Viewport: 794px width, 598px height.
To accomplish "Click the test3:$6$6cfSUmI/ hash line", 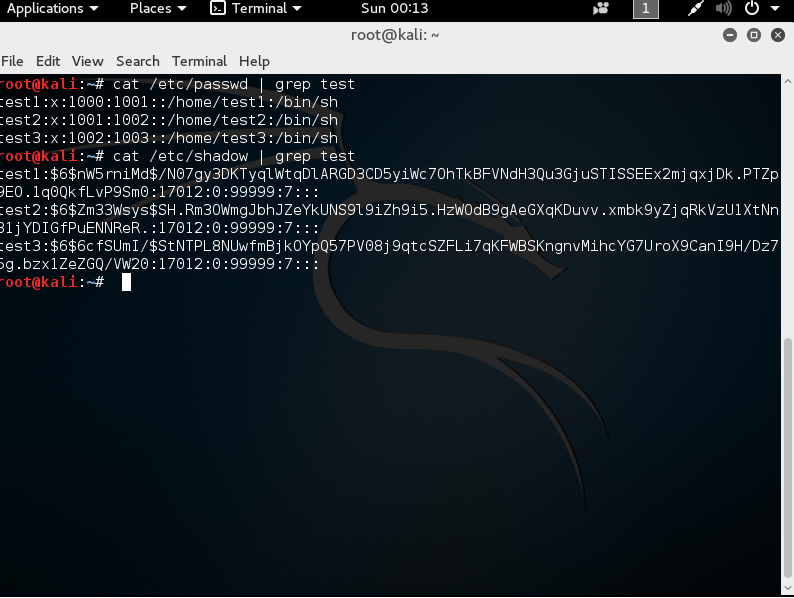I will (389, 255).
